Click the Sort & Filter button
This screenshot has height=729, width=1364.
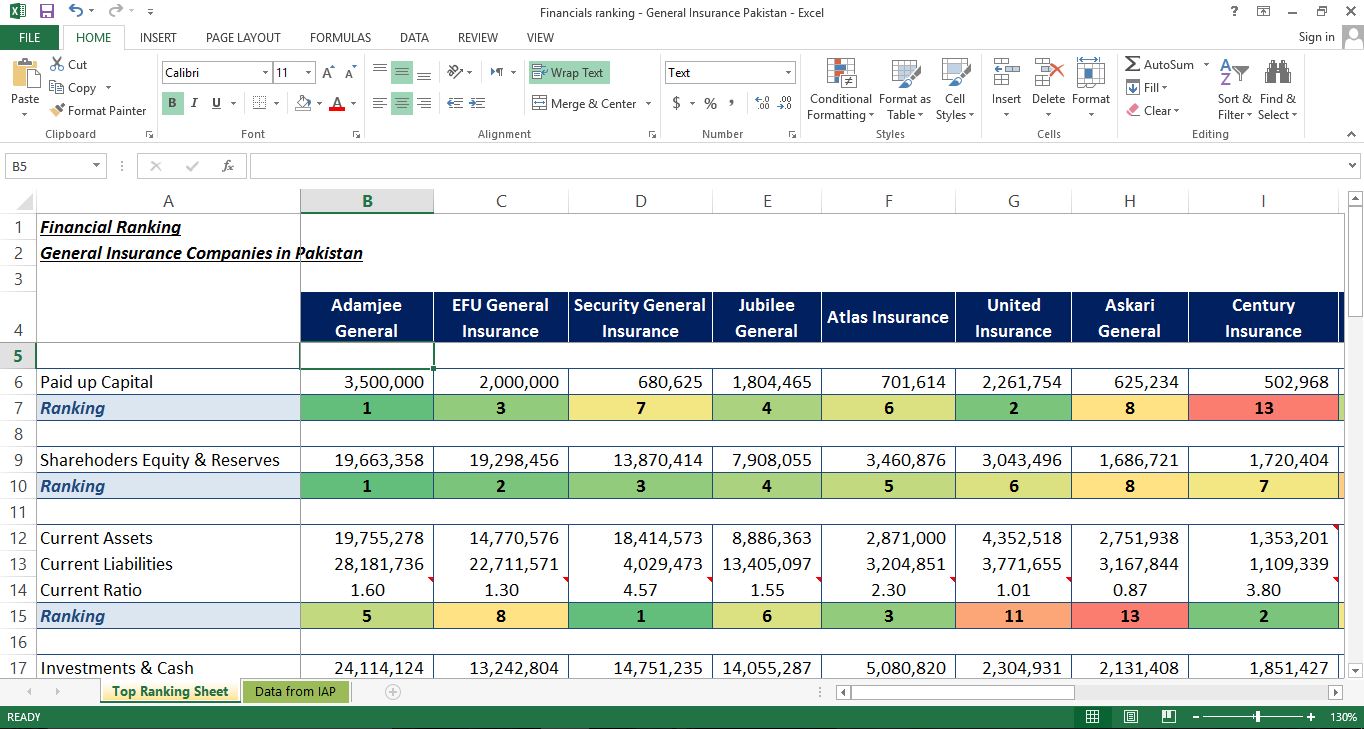pos(1235,88)
